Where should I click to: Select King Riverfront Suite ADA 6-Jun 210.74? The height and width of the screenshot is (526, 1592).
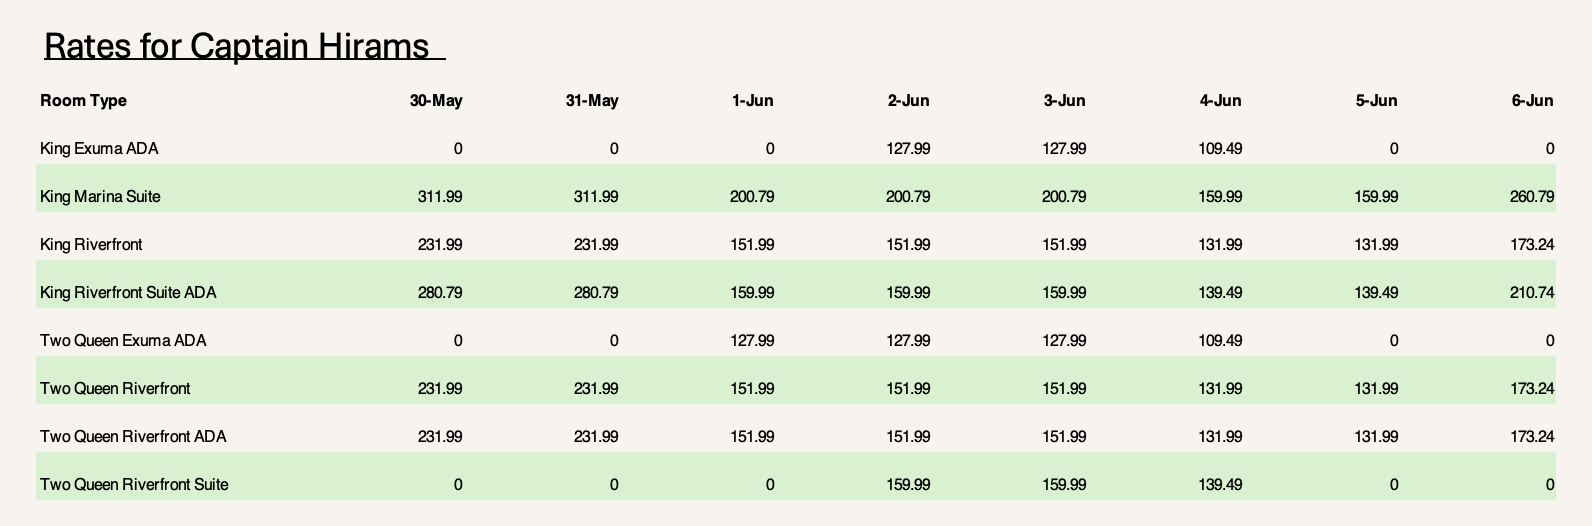[1532, 292]
